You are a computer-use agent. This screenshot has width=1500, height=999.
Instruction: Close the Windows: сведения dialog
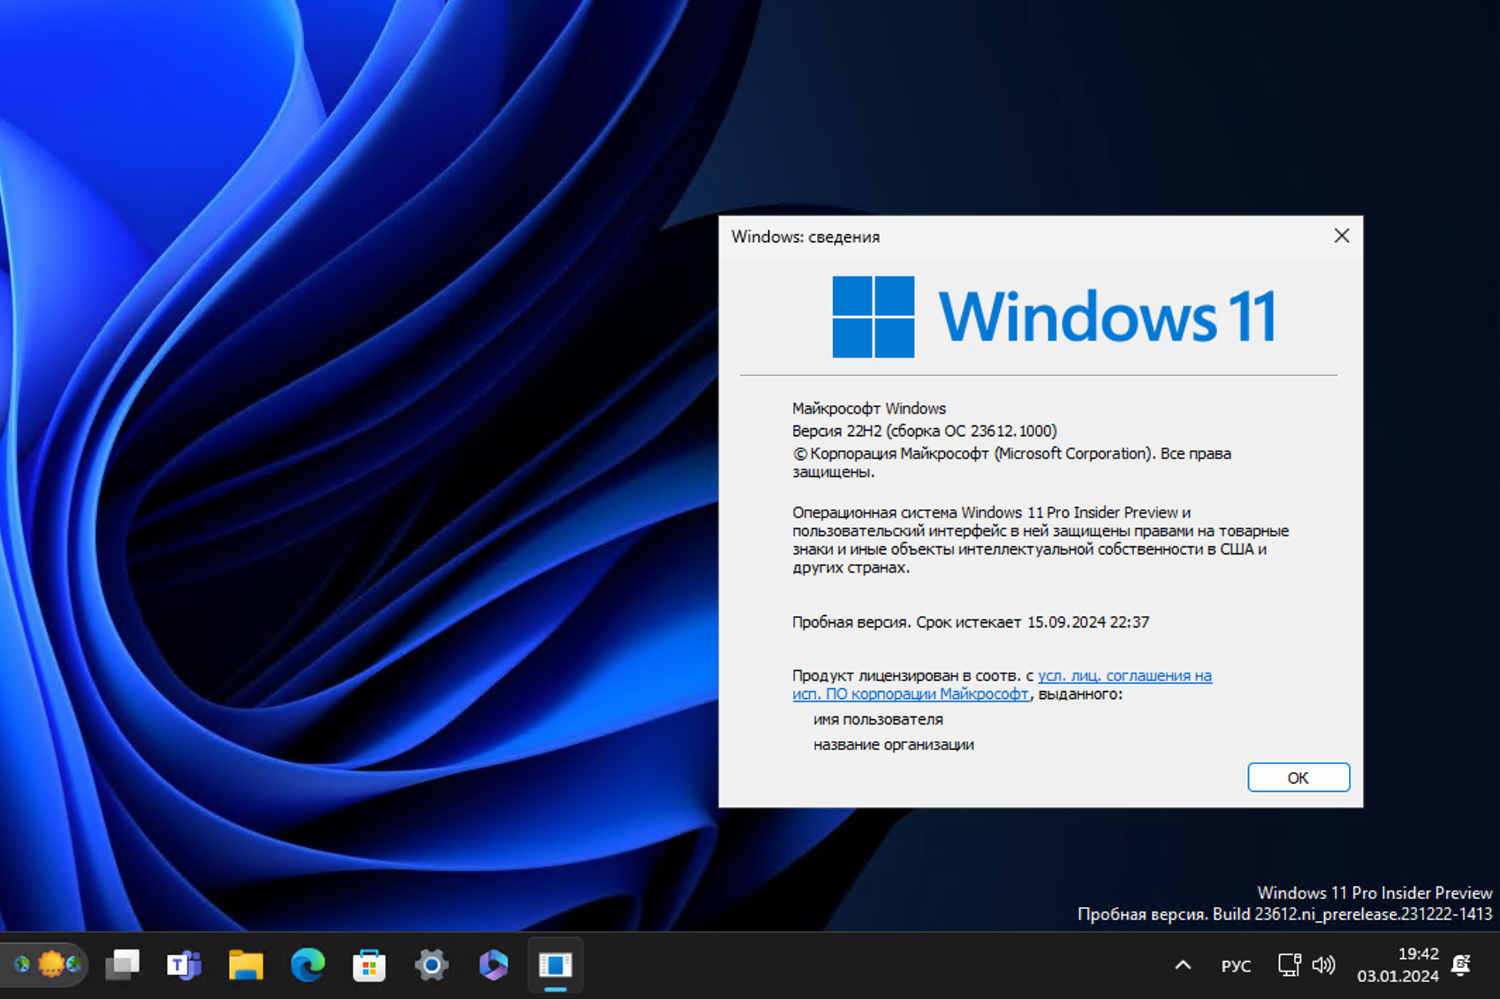[1341, 236]
